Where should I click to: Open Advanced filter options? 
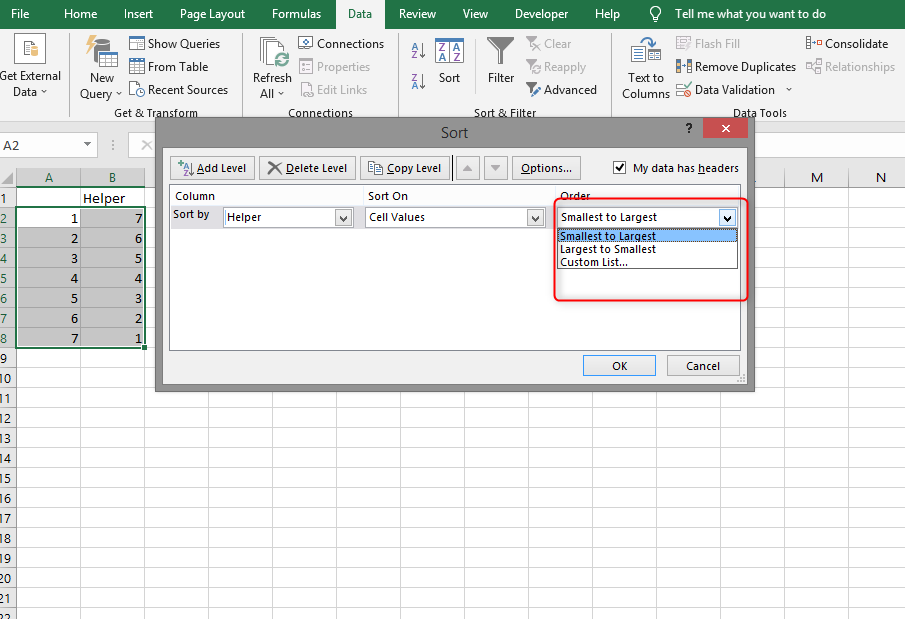point(562,89)
